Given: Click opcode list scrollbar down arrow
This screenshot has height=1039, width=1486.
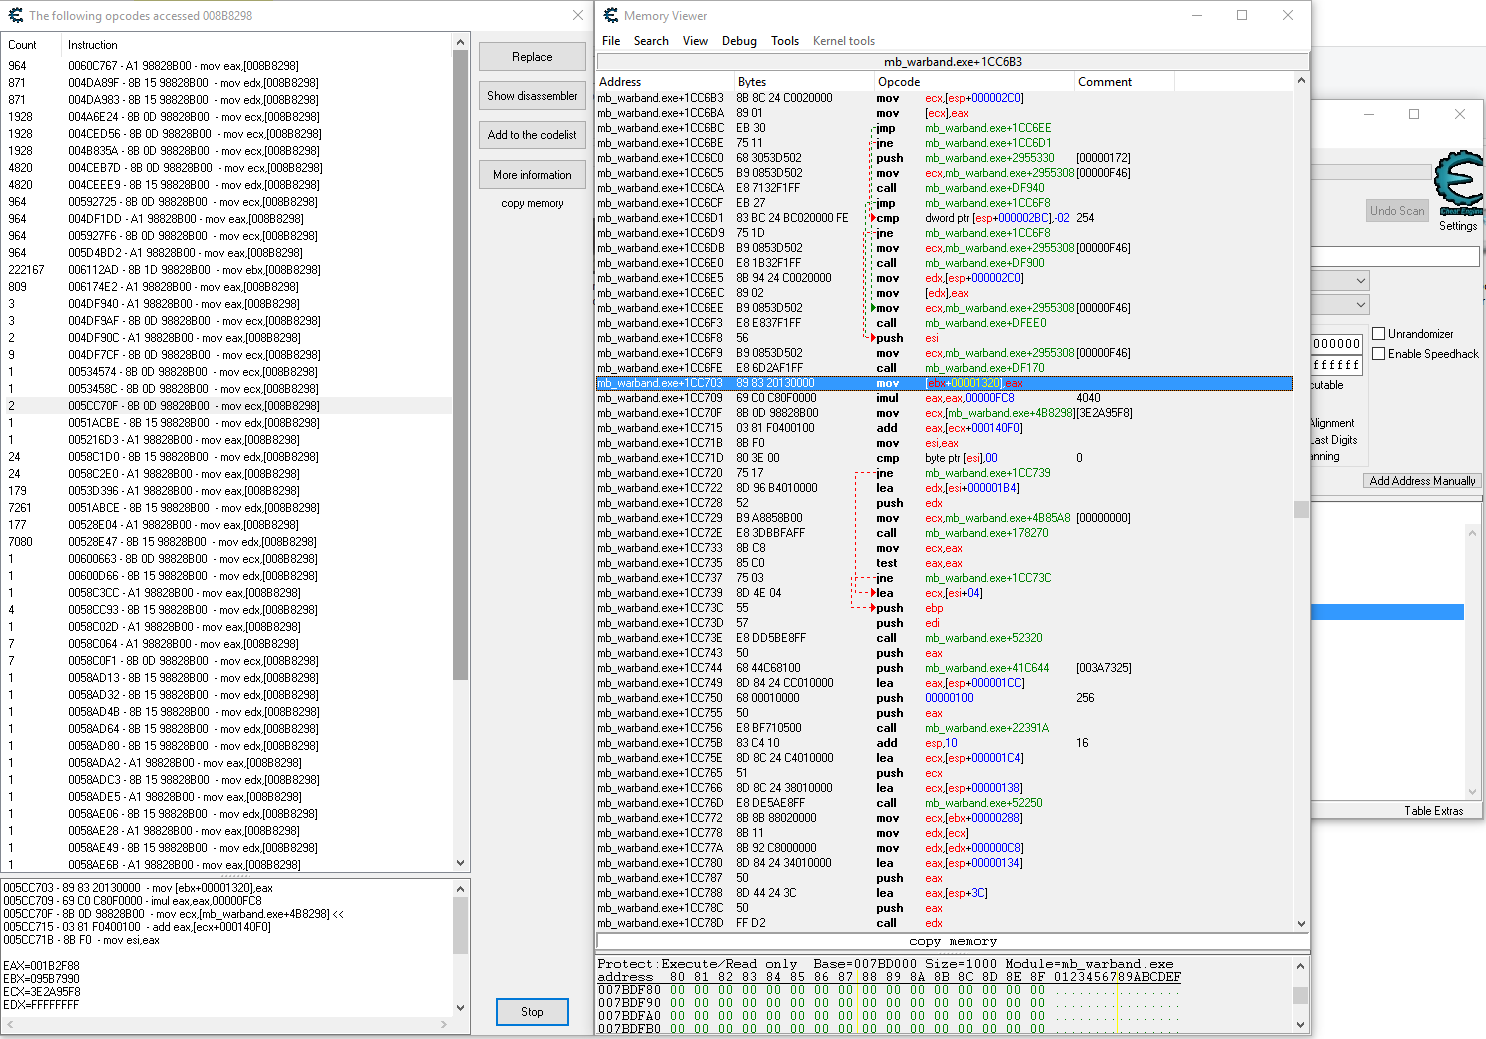Looking at the screenshot, I should pos(461,863).
